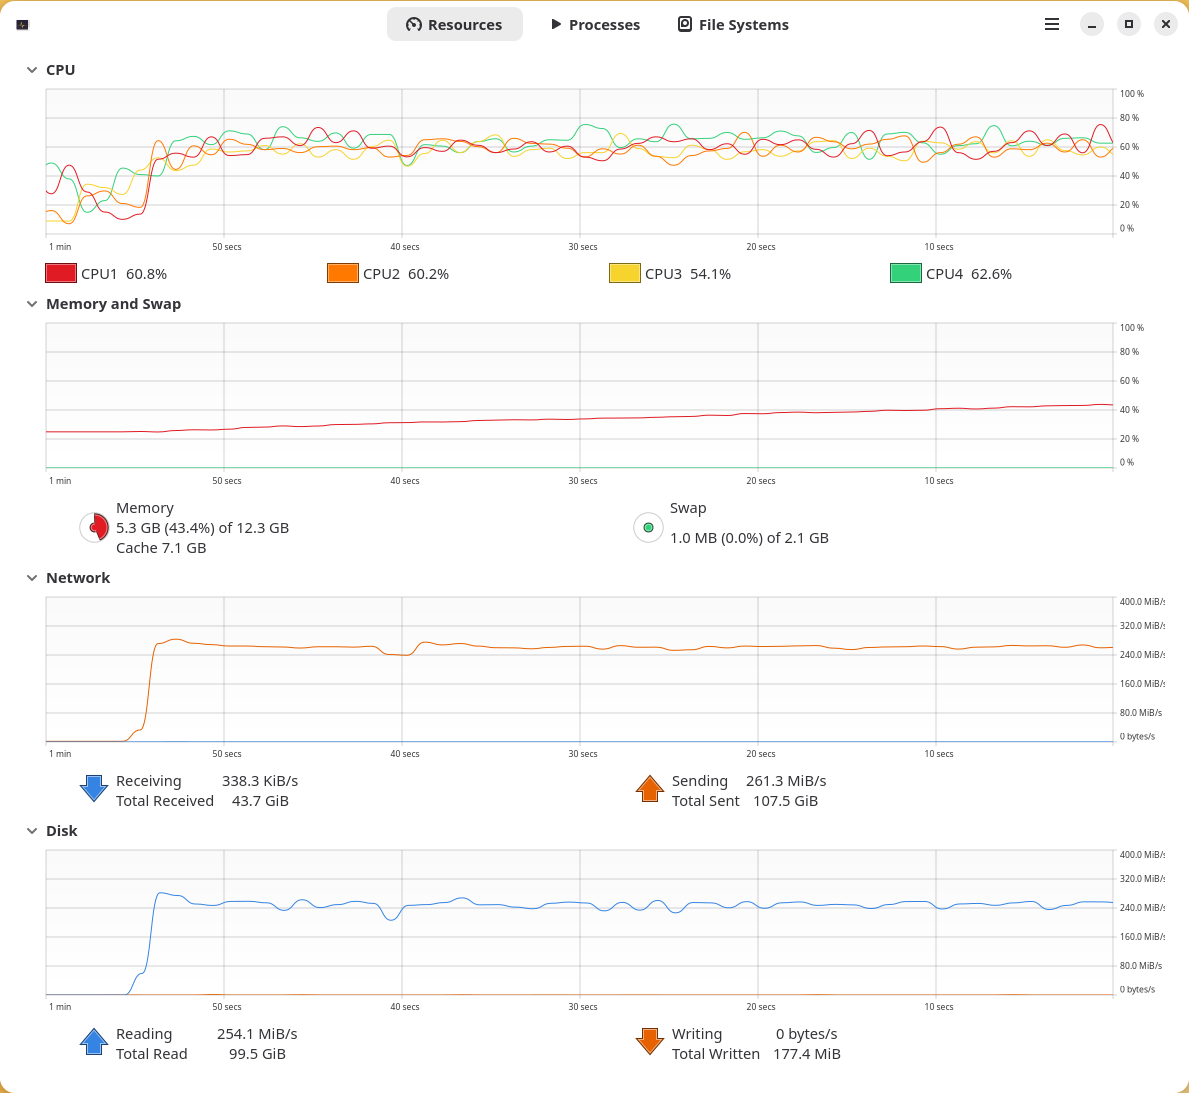Click the yellow CPU3 color swatch
Screen dimensions: 1189x1093
click(624, 272)
